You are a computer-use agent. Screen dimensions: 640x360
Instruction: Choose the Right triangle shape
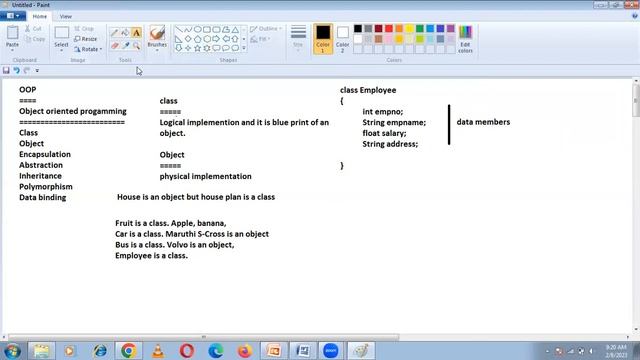[x=178, y=39]
